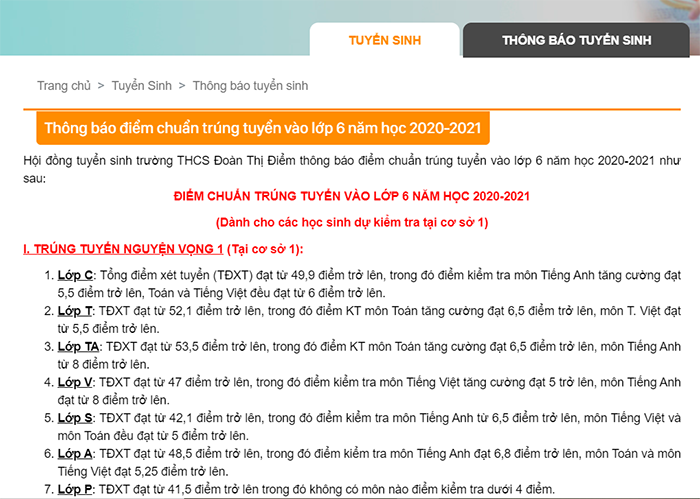This screenshot has width=700, height=499.
Task: Click the underlined "Lớp S" label
Action: tap(75, 418)
